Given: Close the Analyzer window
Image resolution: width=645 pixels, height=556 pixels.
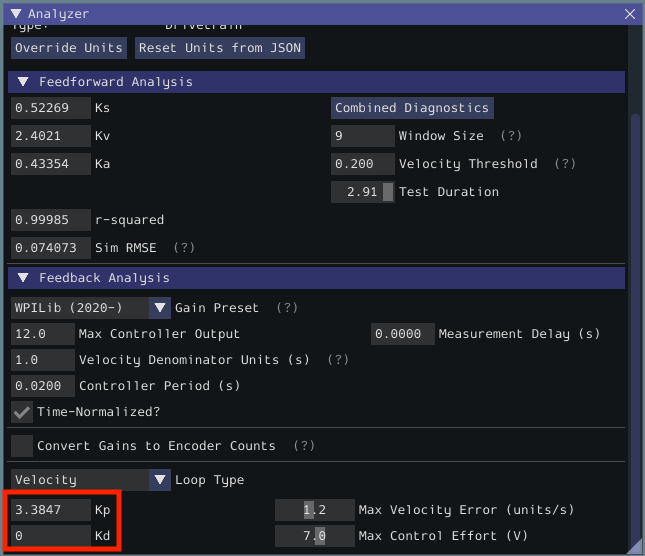Looking at the screenshot, I should click(x=629, y=14).
